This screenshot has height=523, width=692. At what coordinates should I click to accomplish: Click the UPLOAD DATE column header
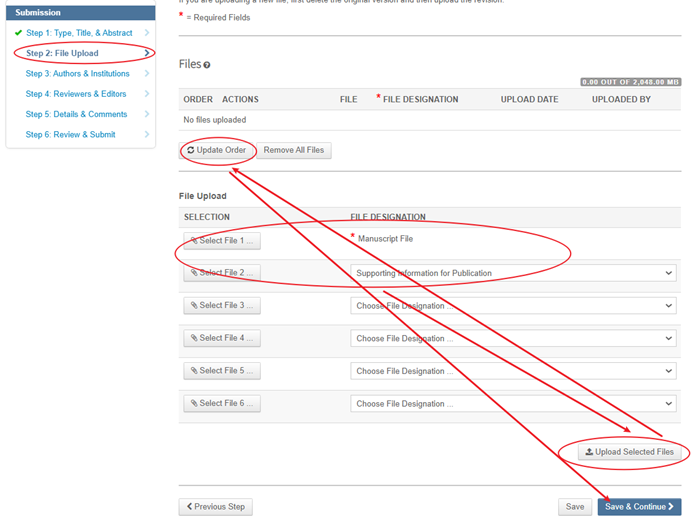point(529,99)
